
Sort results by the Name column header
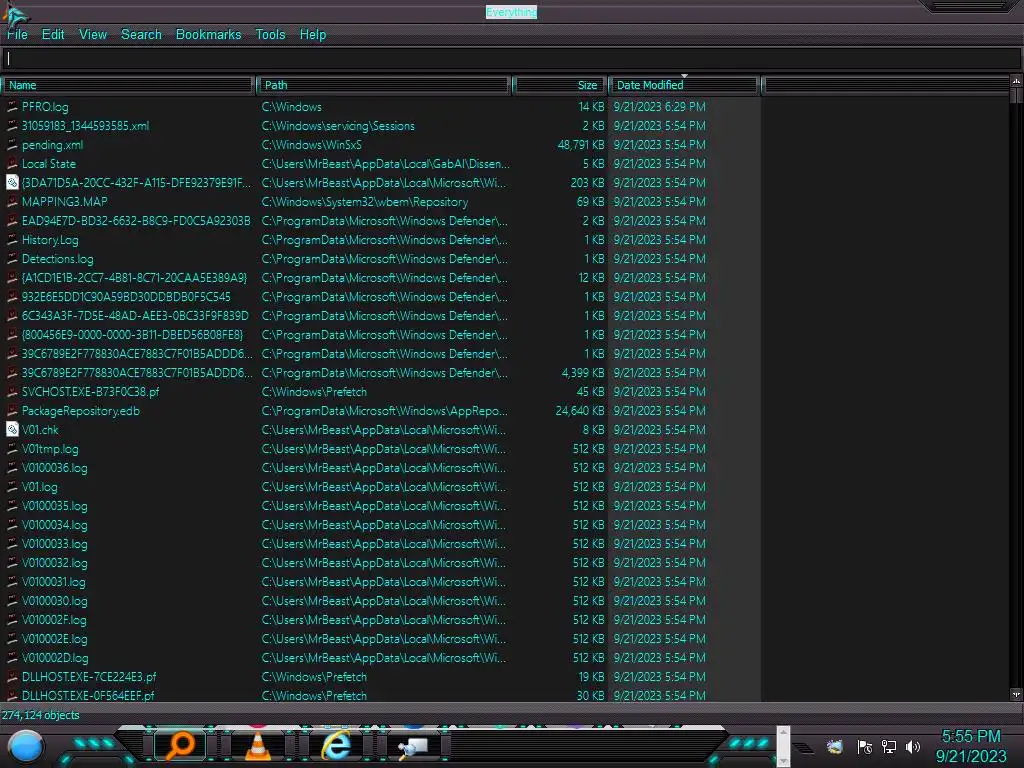(x=129, y=85)
